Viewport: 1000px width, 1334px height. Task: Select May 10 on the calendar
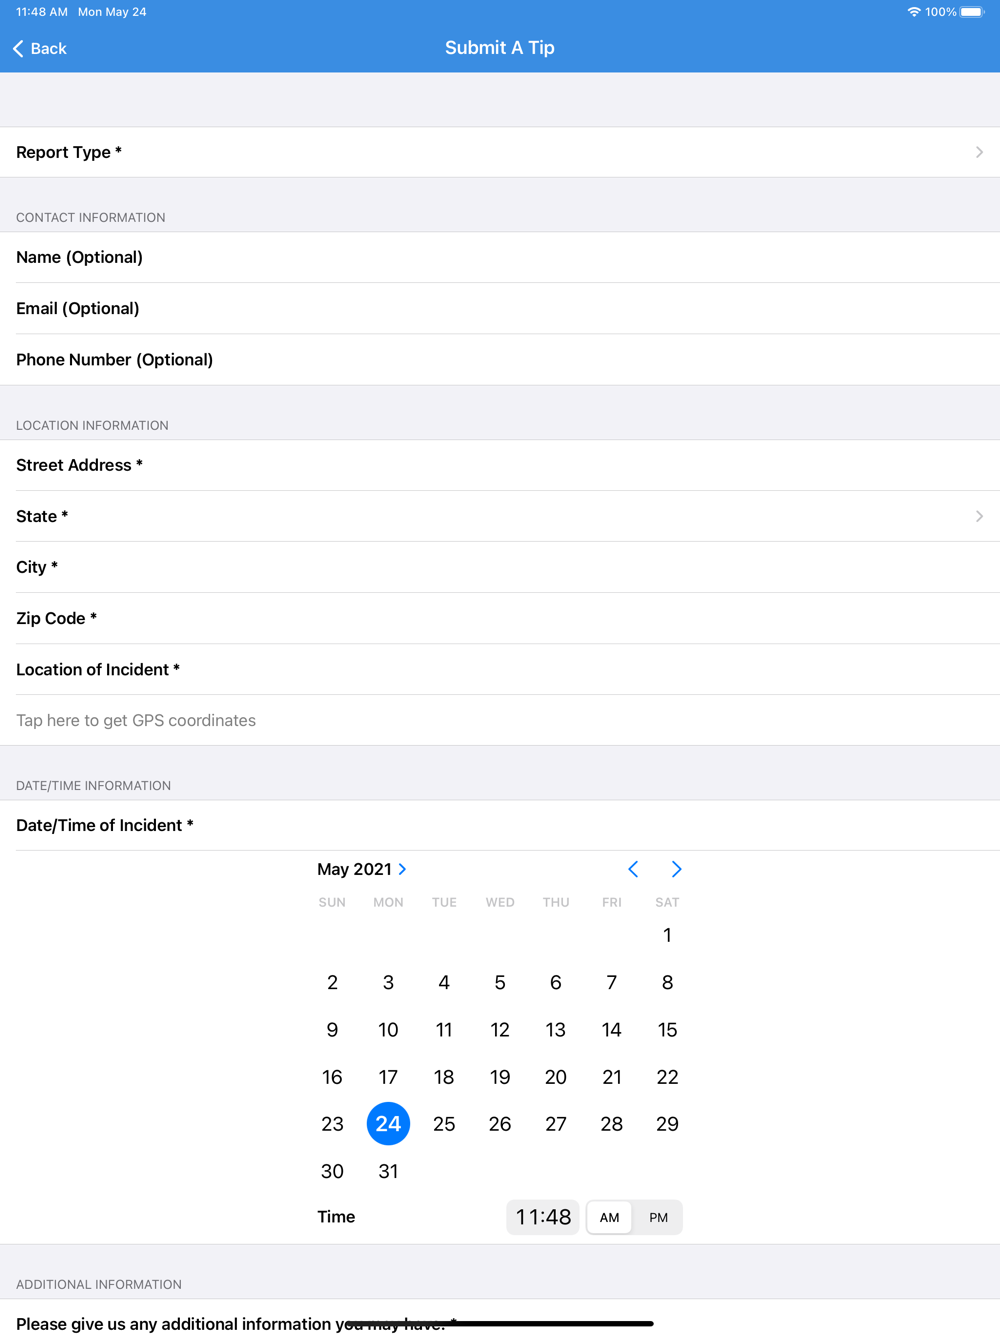pyautogui.click(x=388, y=1029)
